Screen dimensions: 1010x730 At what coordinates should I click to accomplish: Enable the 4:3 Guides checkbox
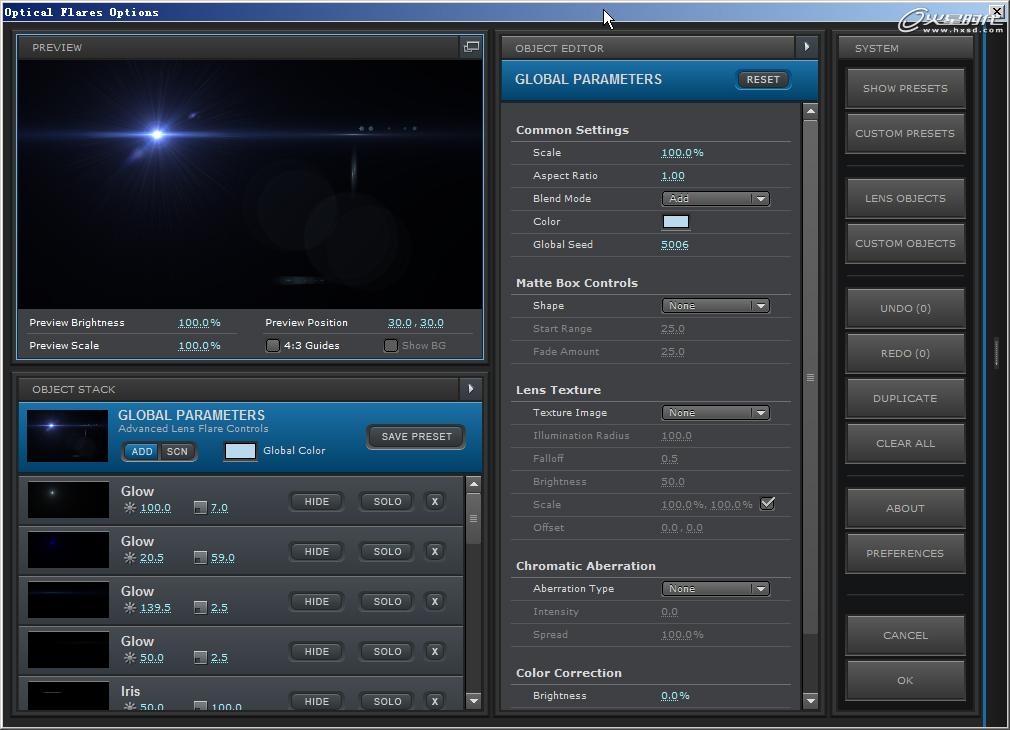[x=273, y=345]
